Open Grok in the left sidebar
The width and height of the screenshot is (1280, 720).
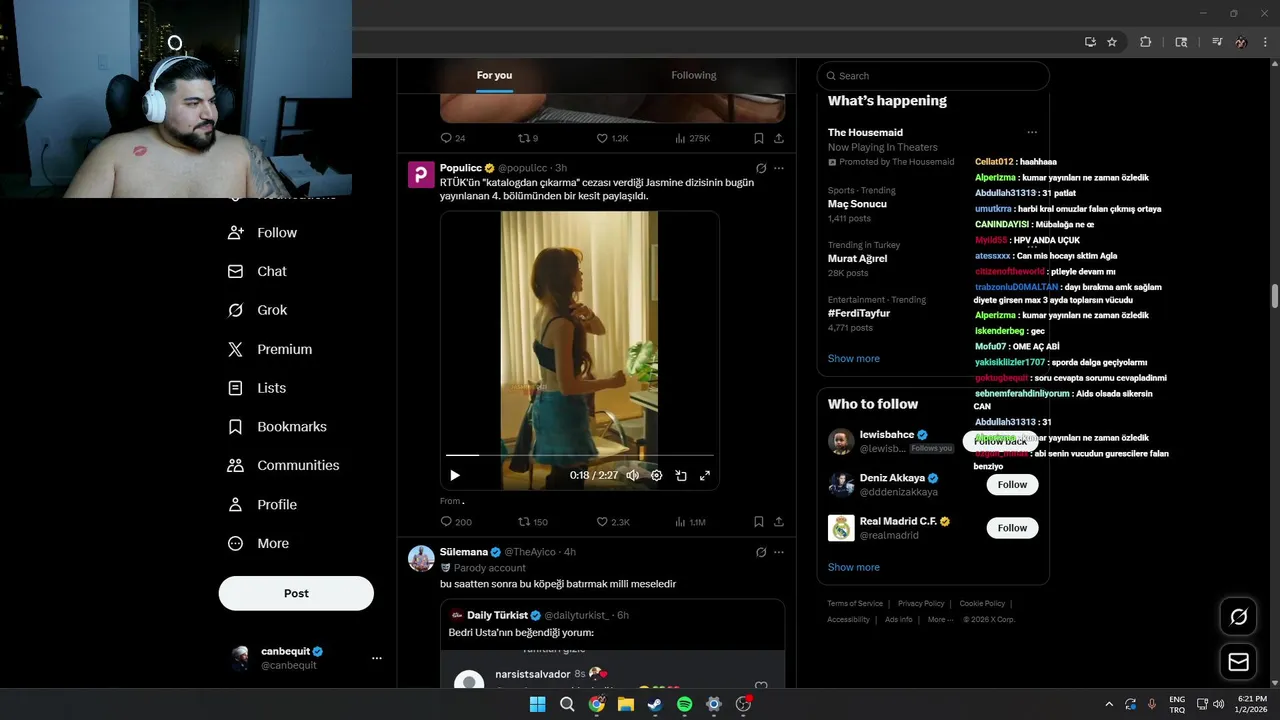pos(257,310)
